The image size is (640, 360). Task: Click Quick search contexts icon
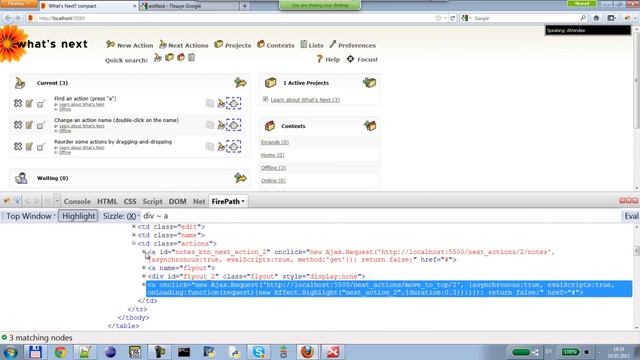[x=181, y=58]
